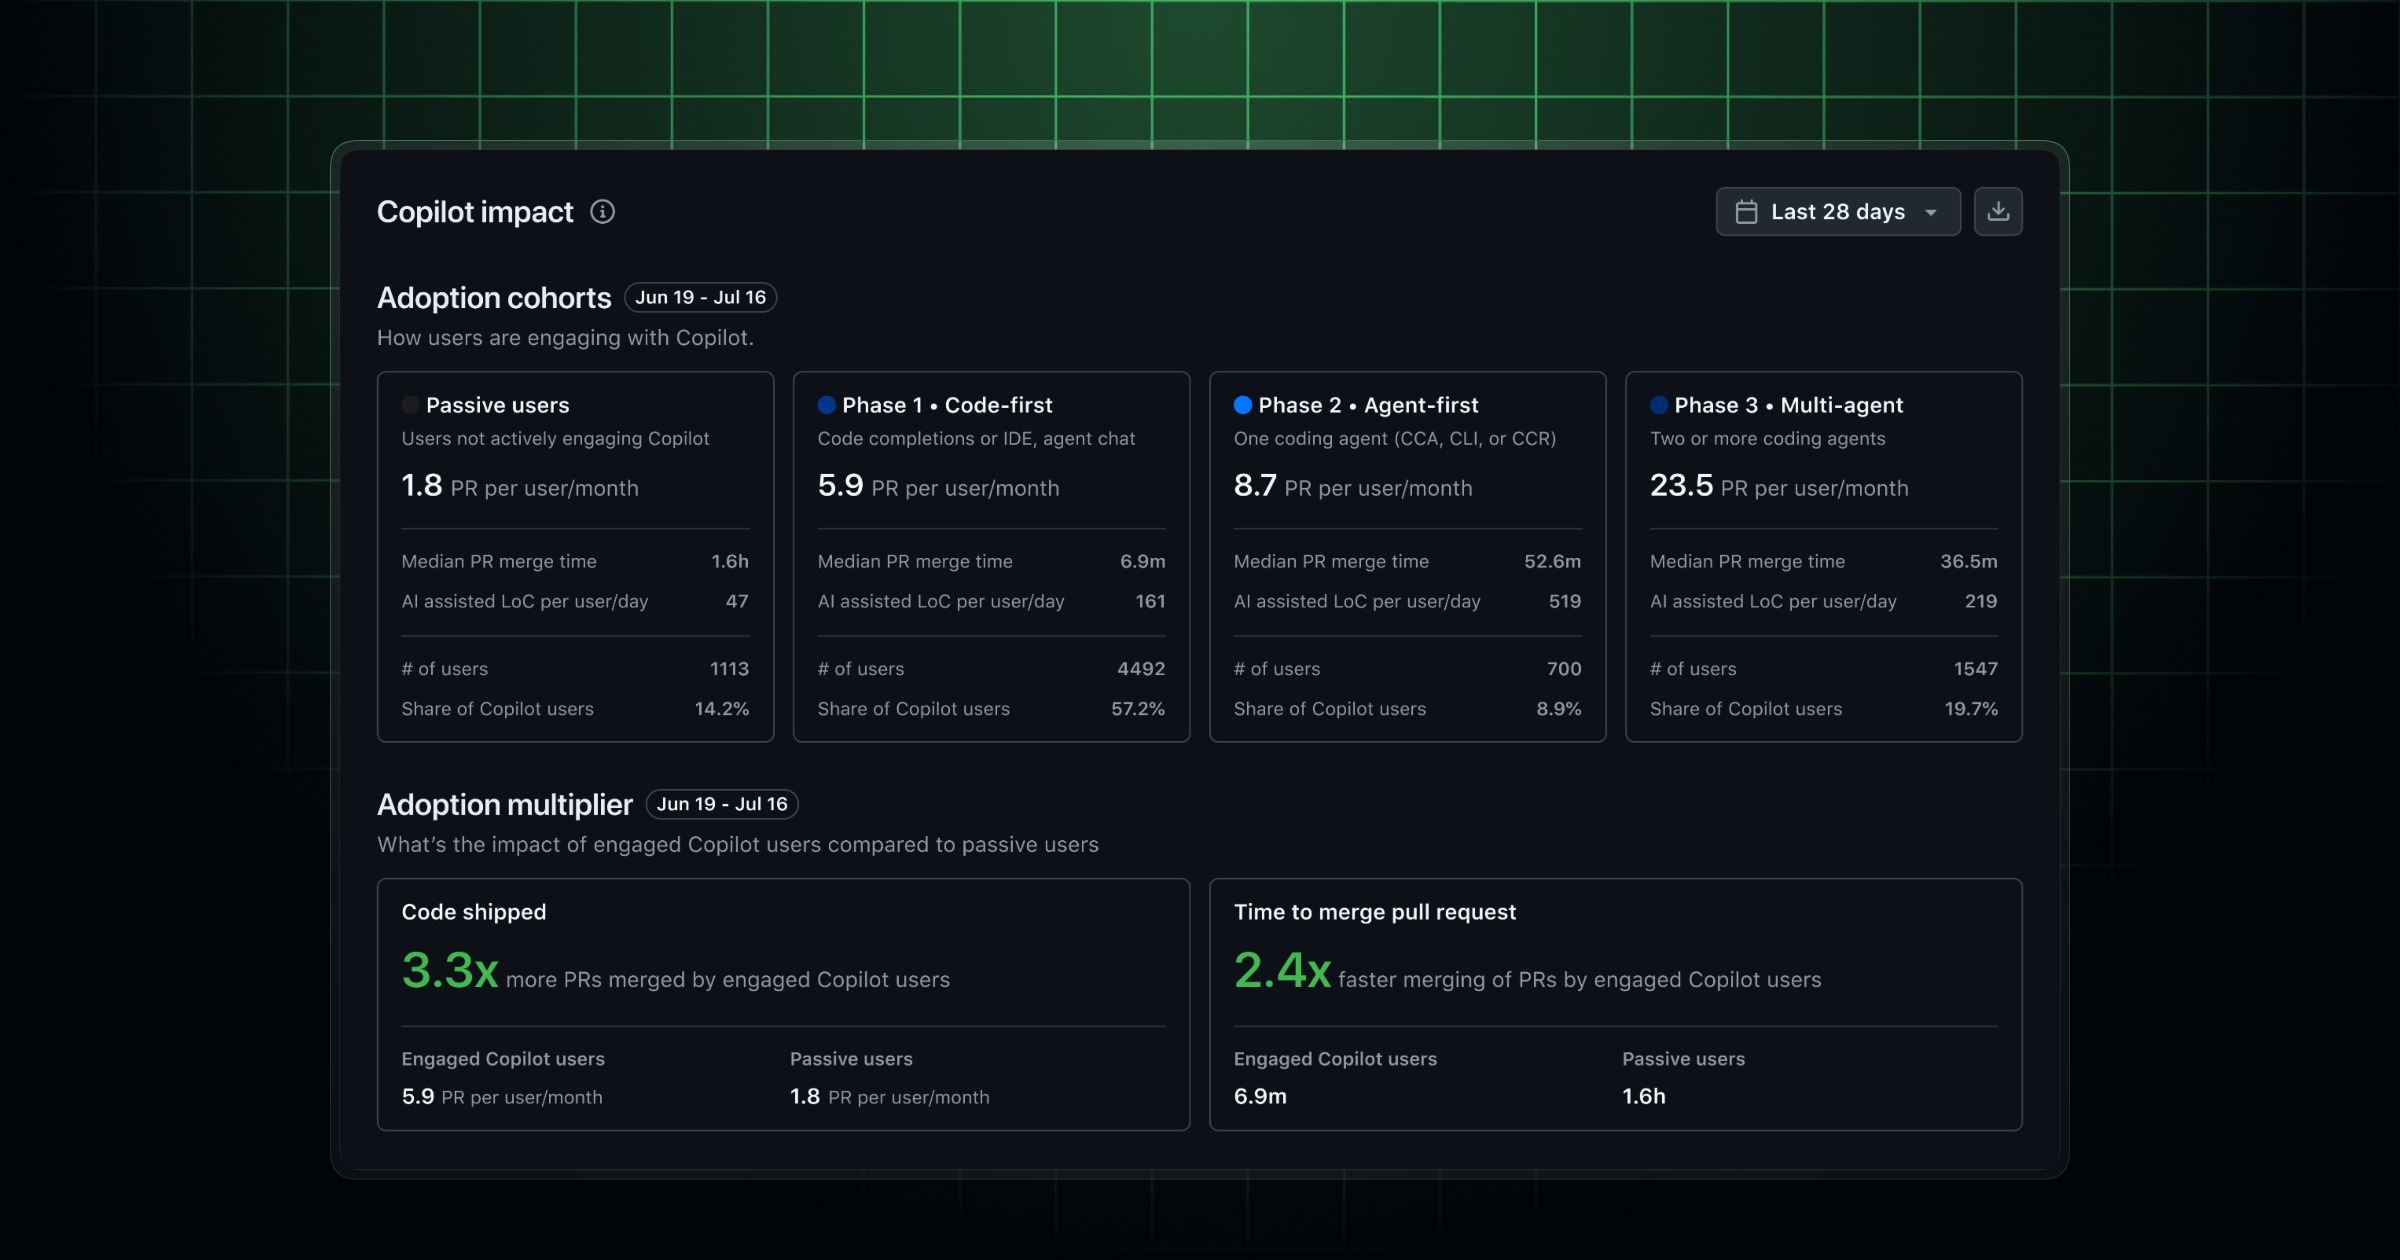The width and height of the screenshot is (2400, 1260).
Task: Click the download icon button
Action: tap(1998, 211)
